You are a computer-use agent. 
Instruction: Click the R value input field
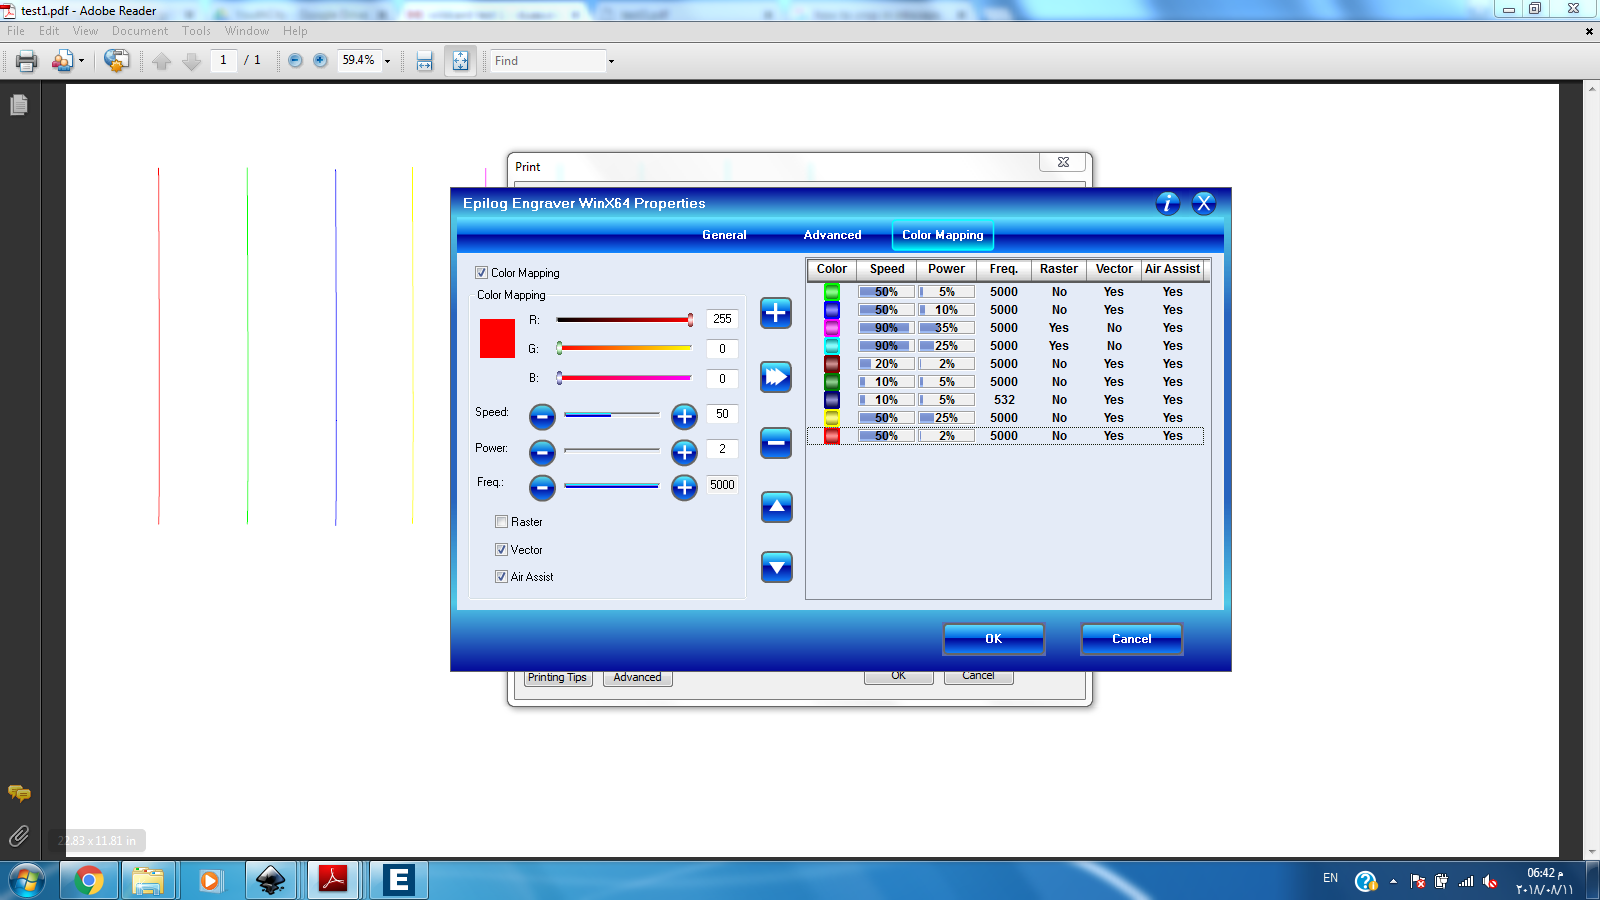[x=722, y=319]
